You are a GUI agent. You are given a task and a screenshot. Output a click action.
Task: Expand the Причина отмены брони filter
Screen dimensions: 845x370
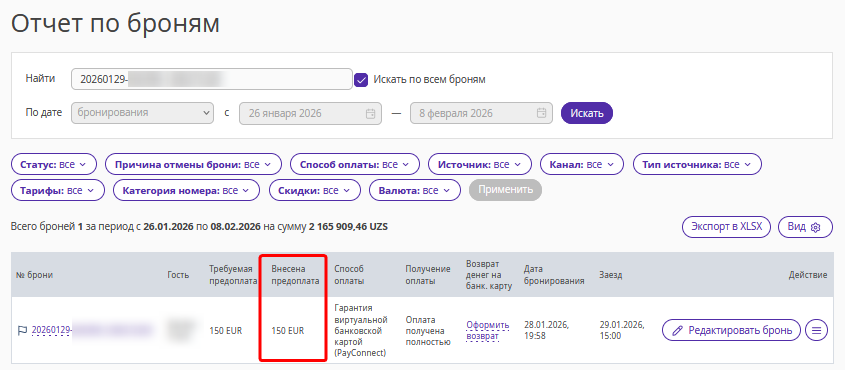(x=193, y=164)
